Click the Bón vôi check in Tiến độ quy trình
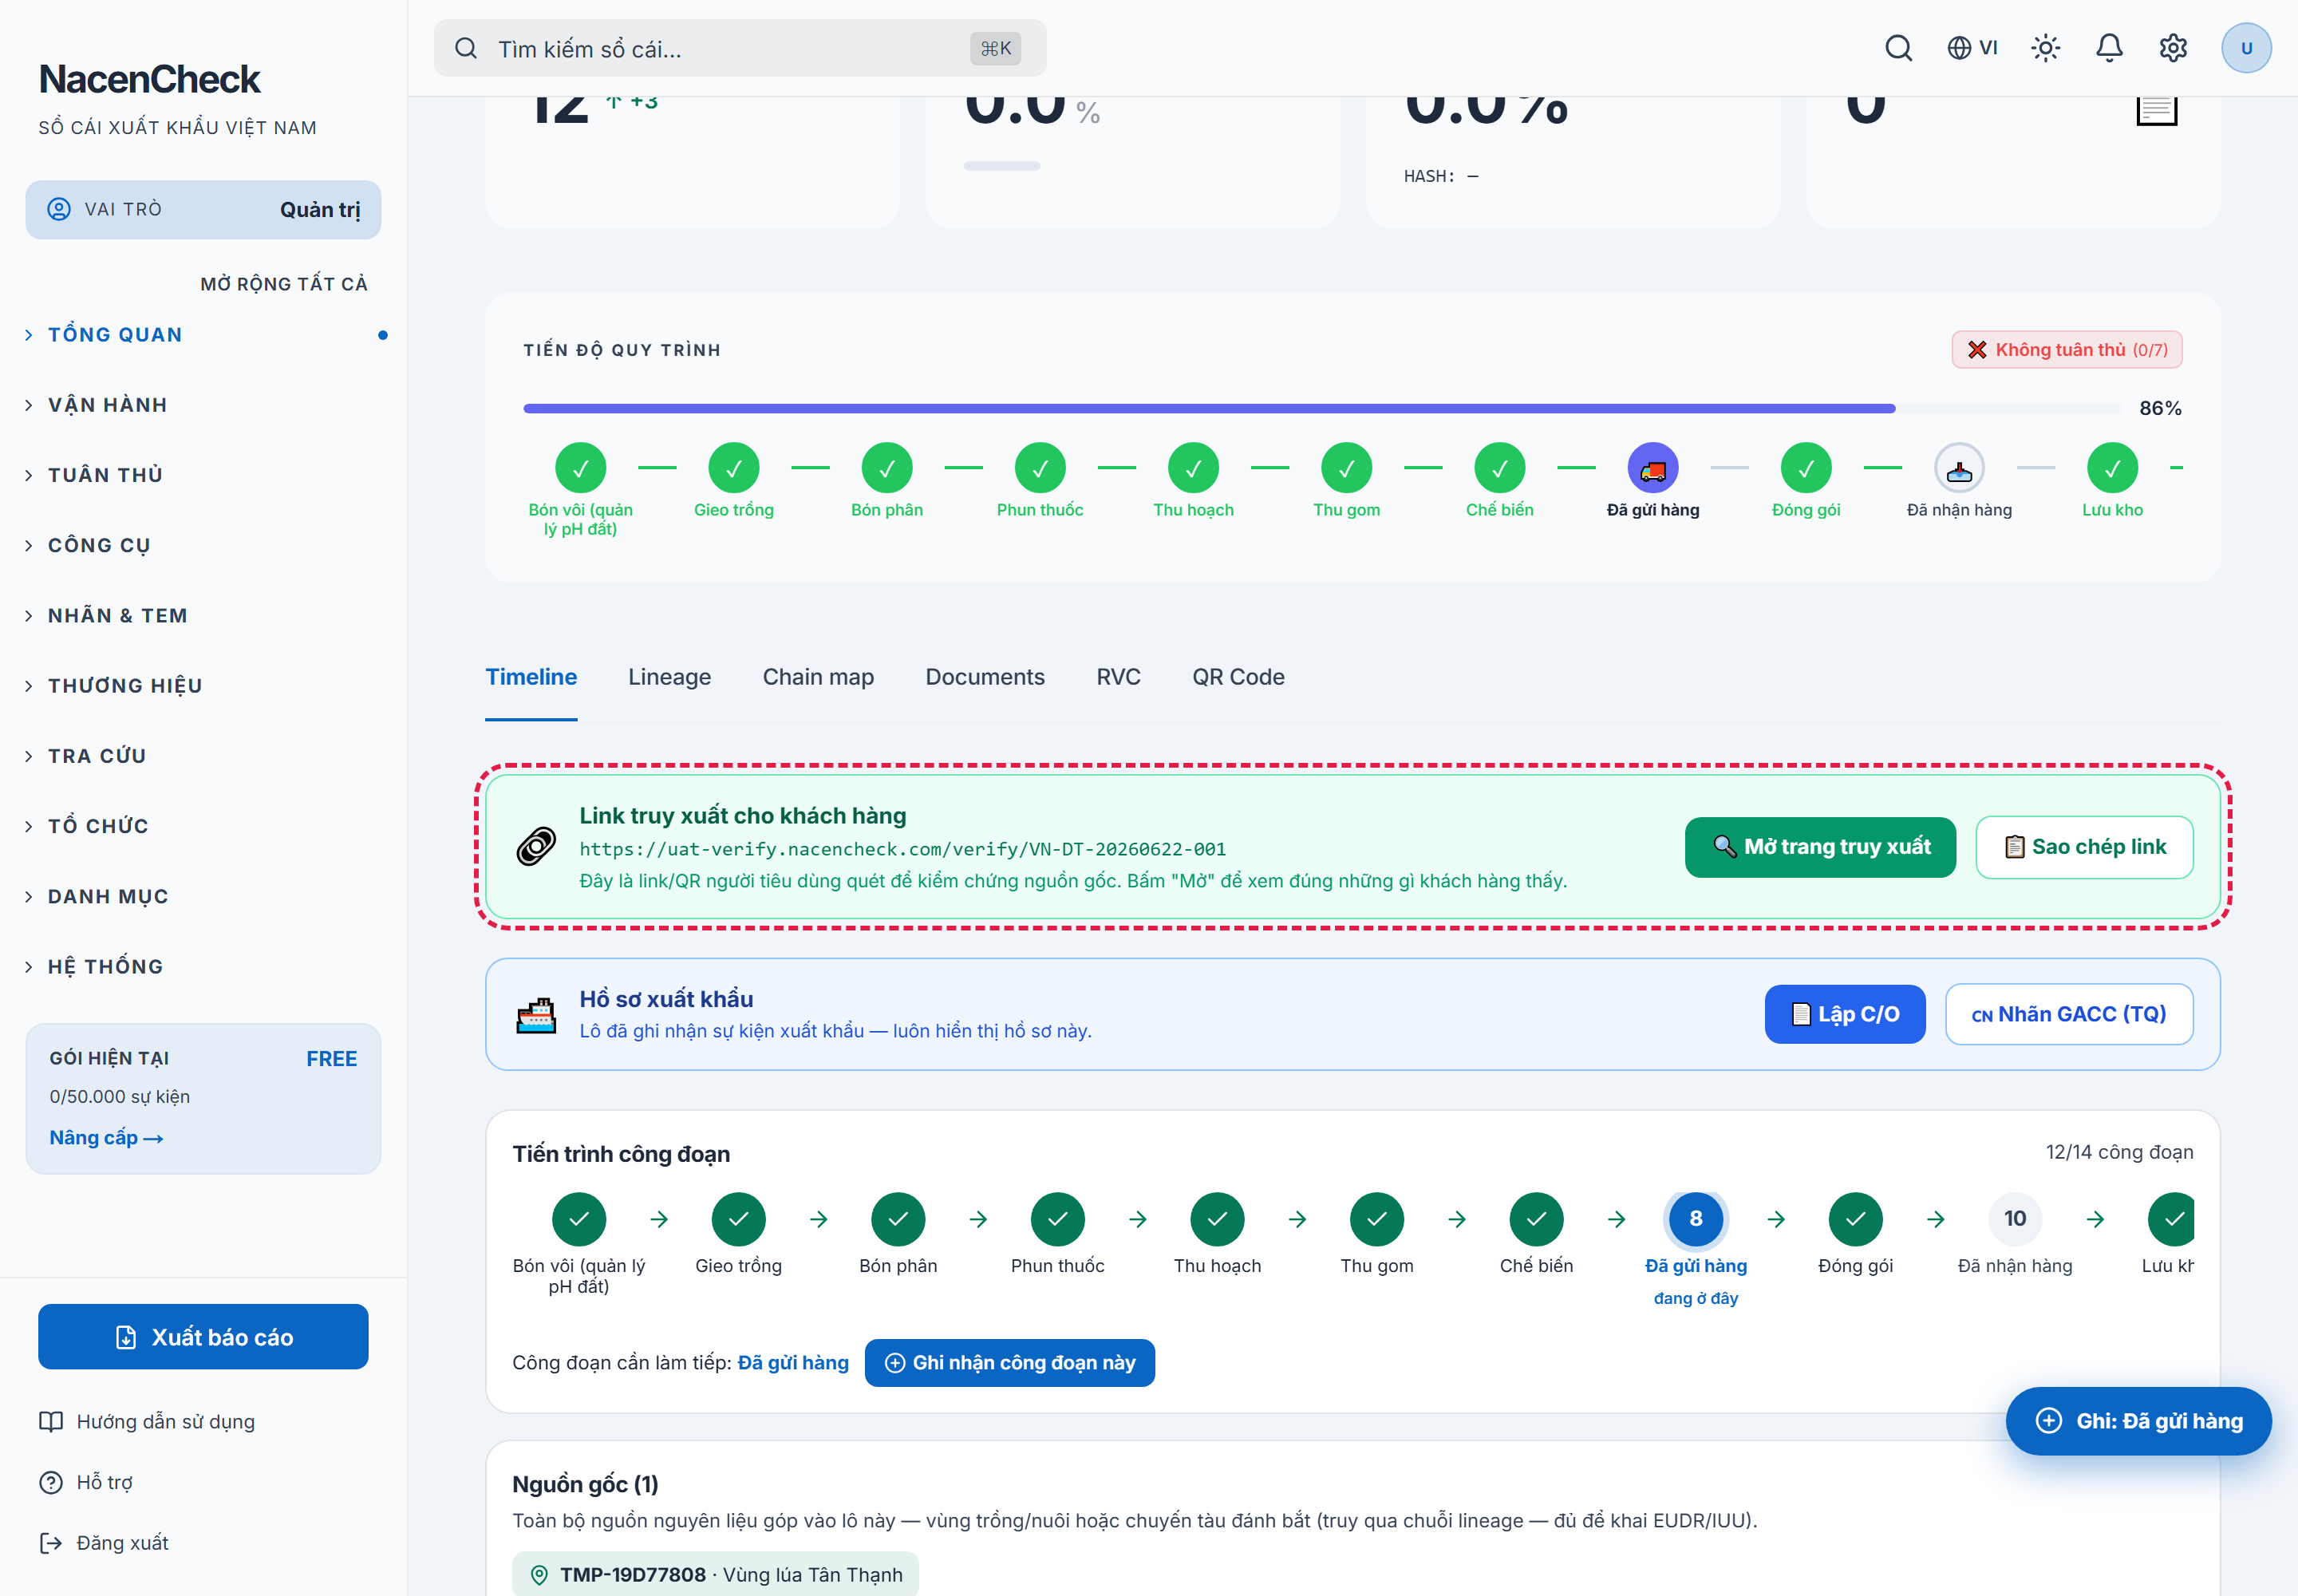This screenshot has width=2298, height=1596. (580, 468)
